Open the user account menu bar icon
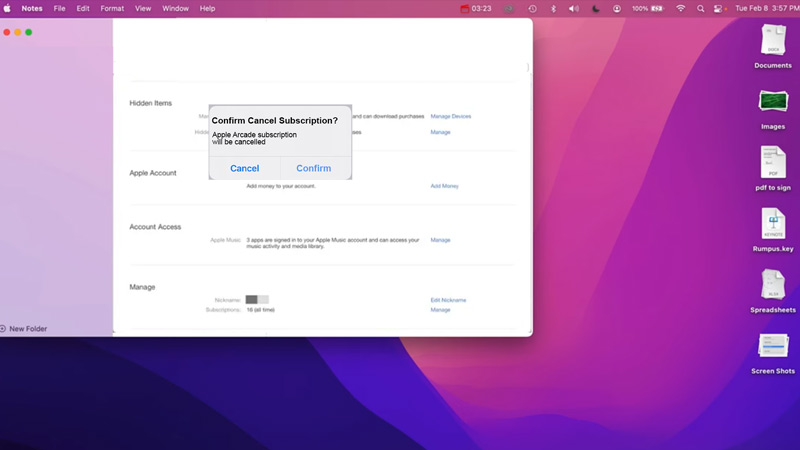 point(617,9)
